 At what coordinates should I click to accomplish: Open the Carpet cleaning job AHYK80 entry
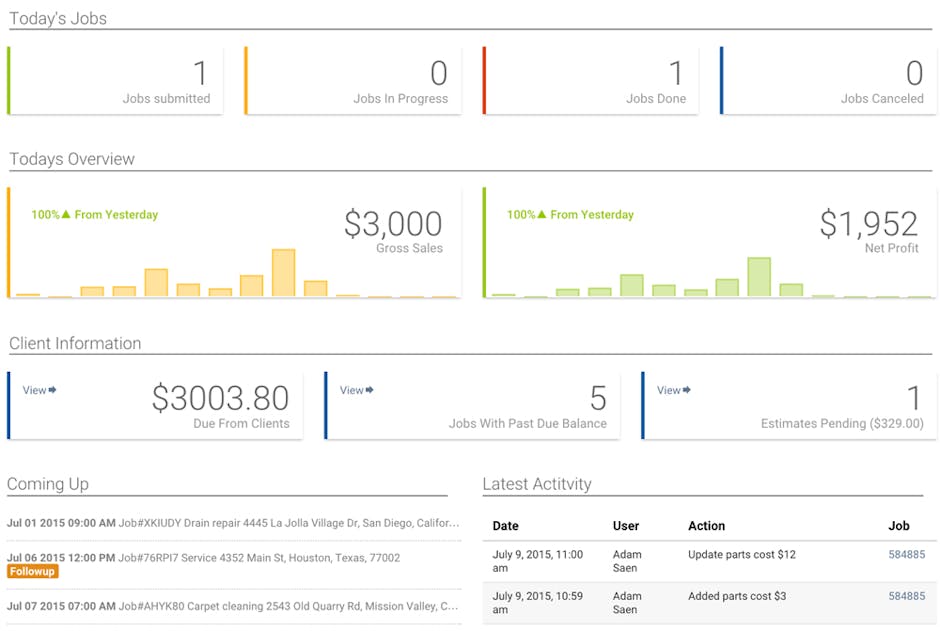(233, 606)
